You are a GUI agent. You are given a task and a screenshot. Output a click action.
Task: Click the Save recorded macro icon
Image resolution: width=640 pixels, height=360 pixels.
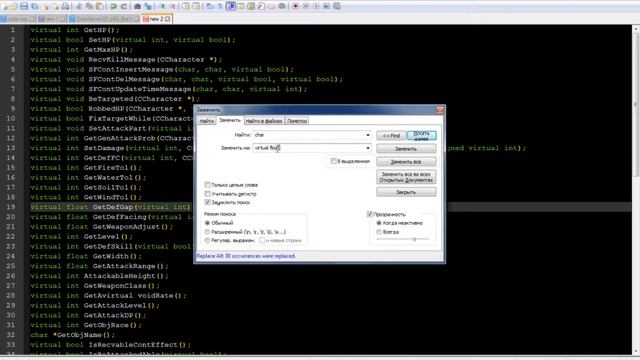[337, 6]
